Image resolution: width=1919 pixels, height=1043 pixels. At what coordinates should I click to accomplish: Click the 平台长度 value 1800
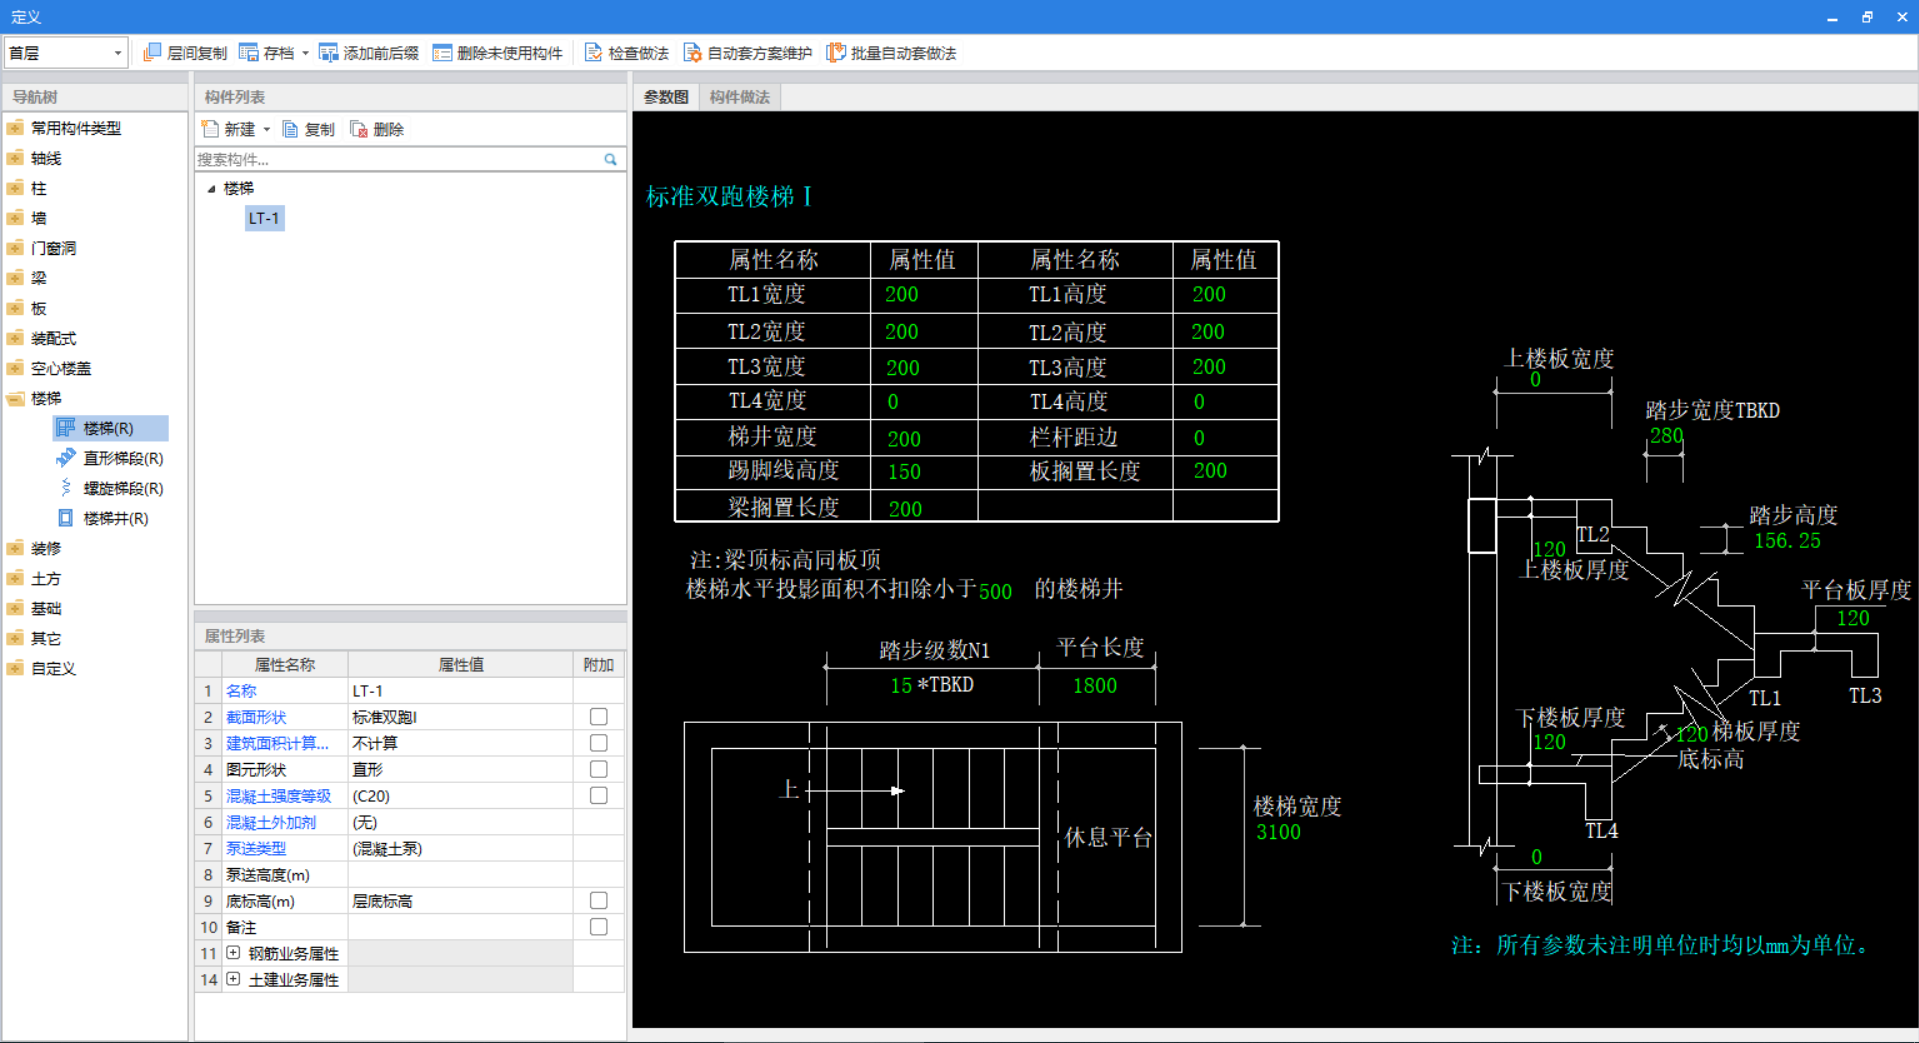[x=1095, y=686]
